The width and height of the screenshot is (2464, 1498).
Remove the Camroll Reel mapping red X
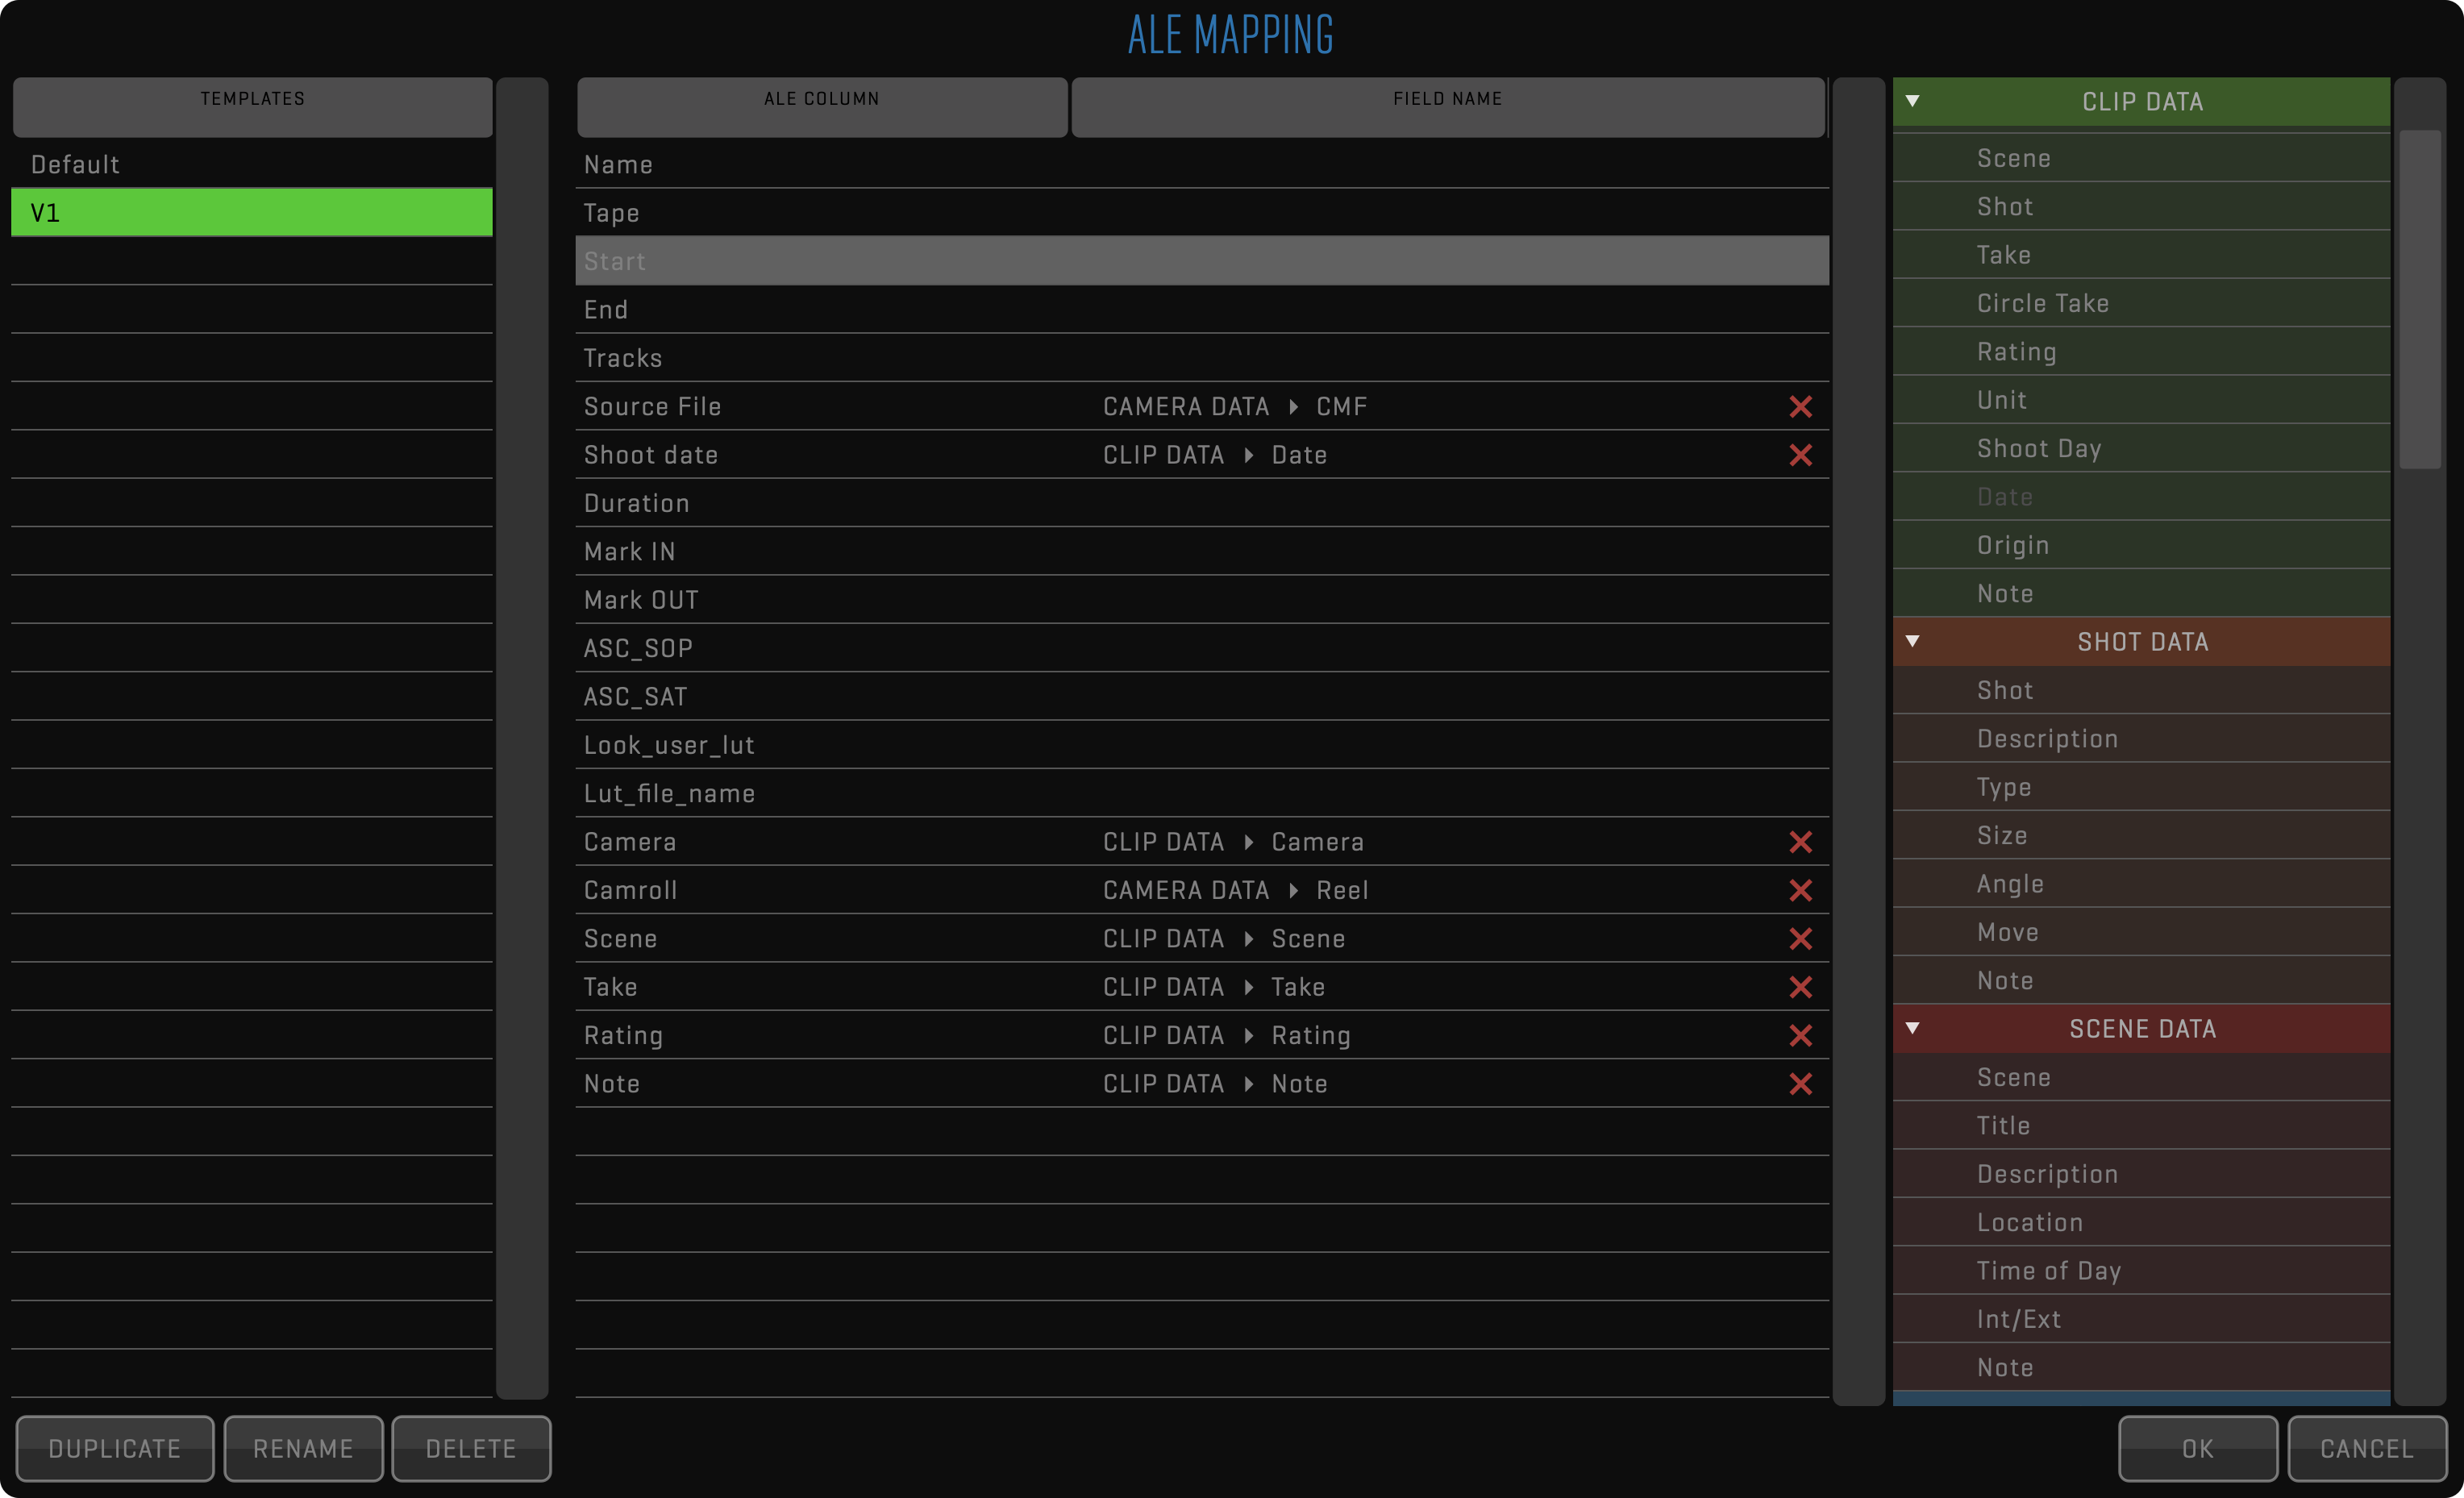click(1800, 890)
